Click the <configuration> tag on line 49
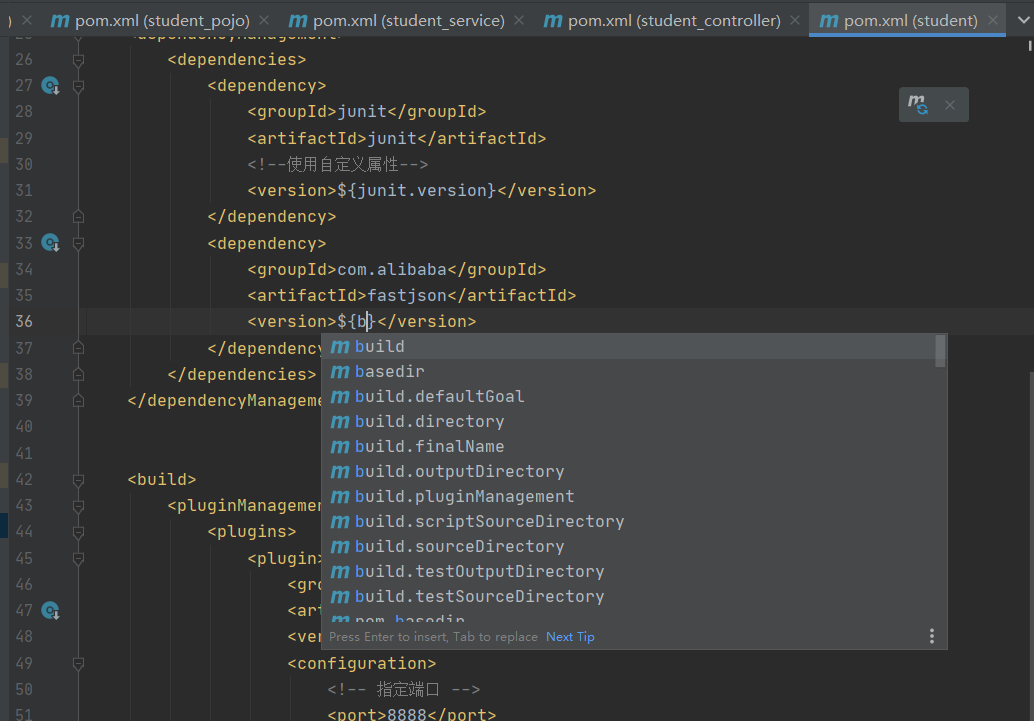Image resolution: width=1034 pixels, height=721 pixels. [362, 664]
